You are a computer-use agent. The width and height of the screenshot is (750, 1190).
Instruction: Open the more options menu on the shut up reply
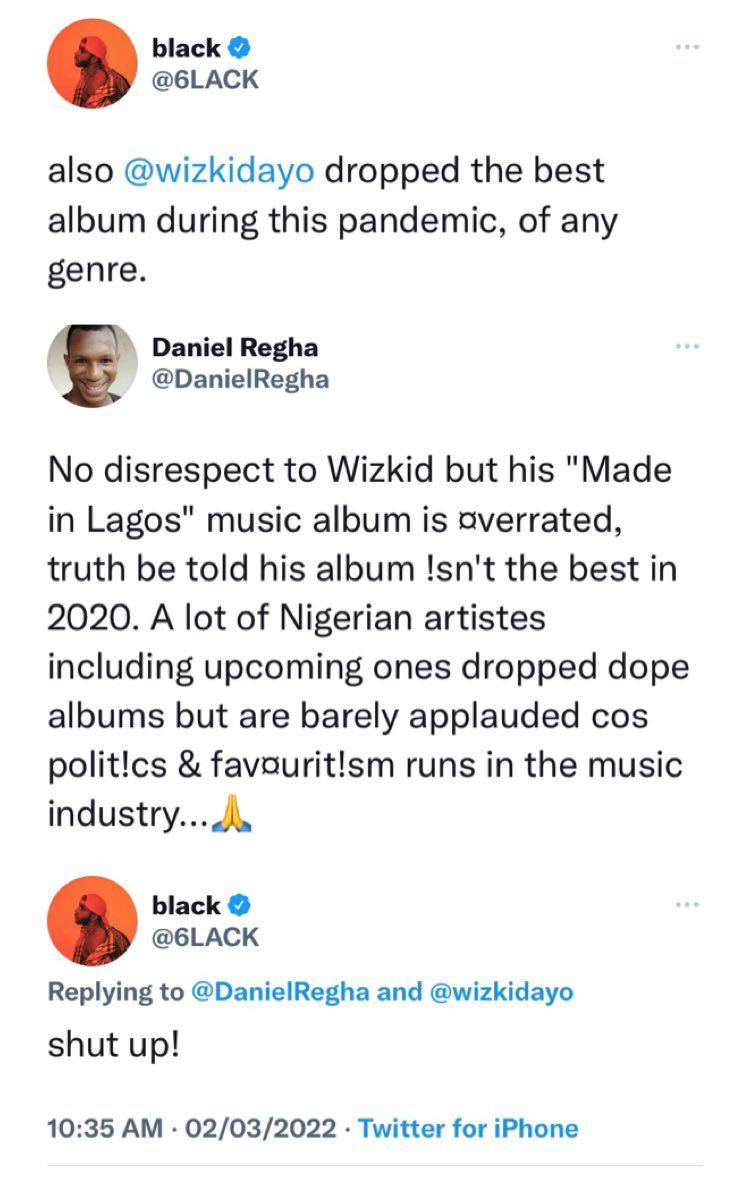tap(687, 903)
